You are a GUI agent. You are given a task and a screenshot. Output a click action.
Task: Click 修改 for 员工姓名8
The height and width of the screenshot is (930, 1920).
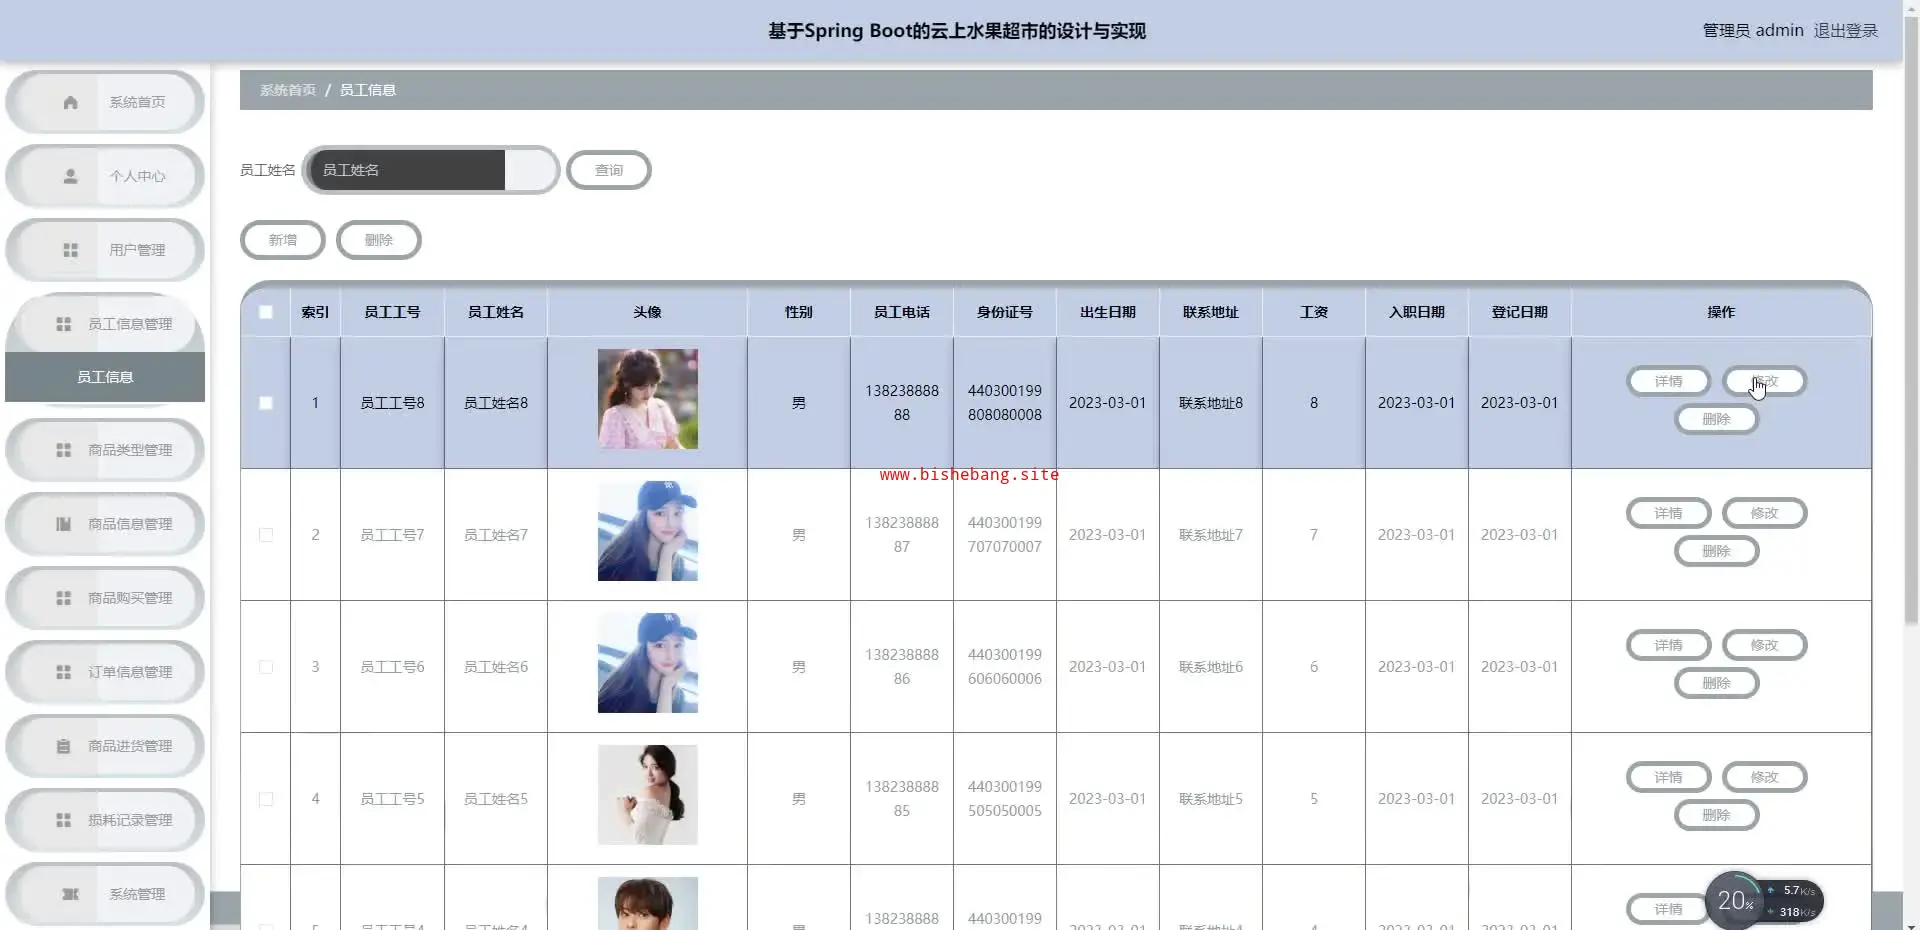[x=1764, y=382]
